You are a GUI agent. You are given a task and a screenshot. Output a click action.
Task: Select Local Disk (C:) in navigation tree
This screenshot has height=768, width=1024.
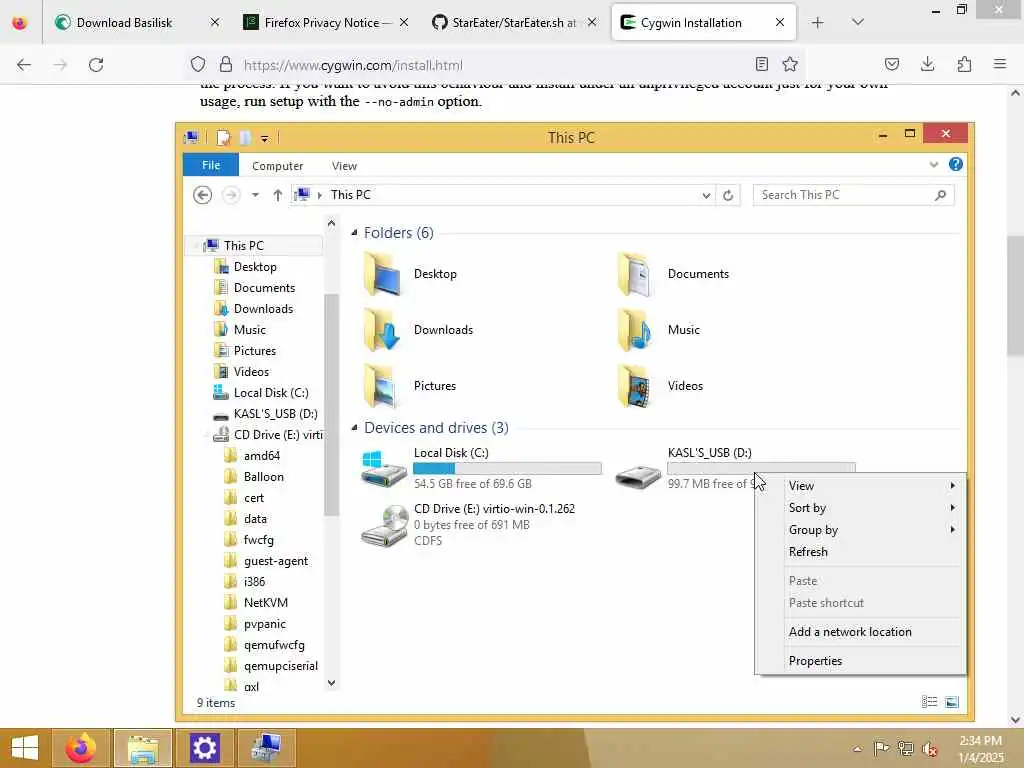point(270,392)
